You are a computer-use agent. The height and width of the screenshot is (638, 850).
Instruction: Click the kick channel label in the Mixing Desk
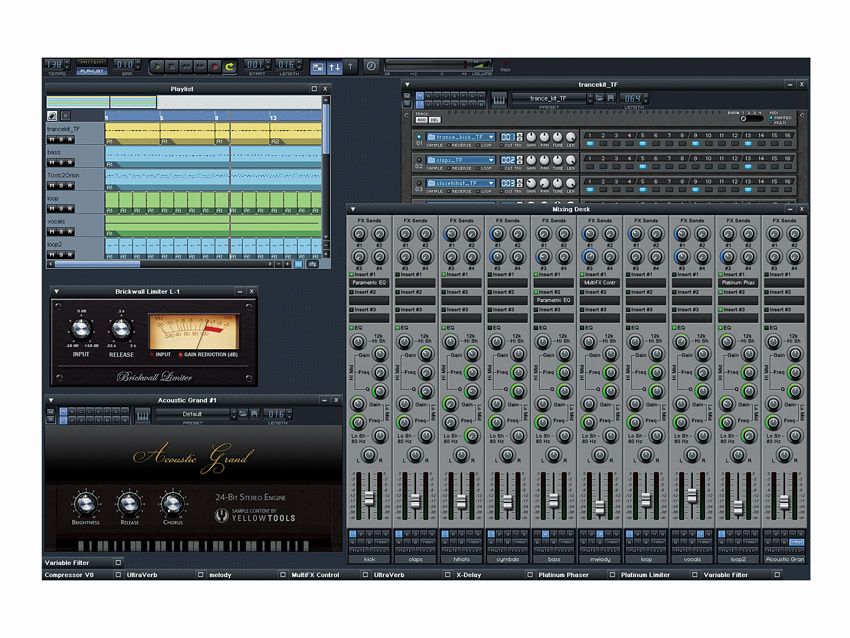[369, 559]
